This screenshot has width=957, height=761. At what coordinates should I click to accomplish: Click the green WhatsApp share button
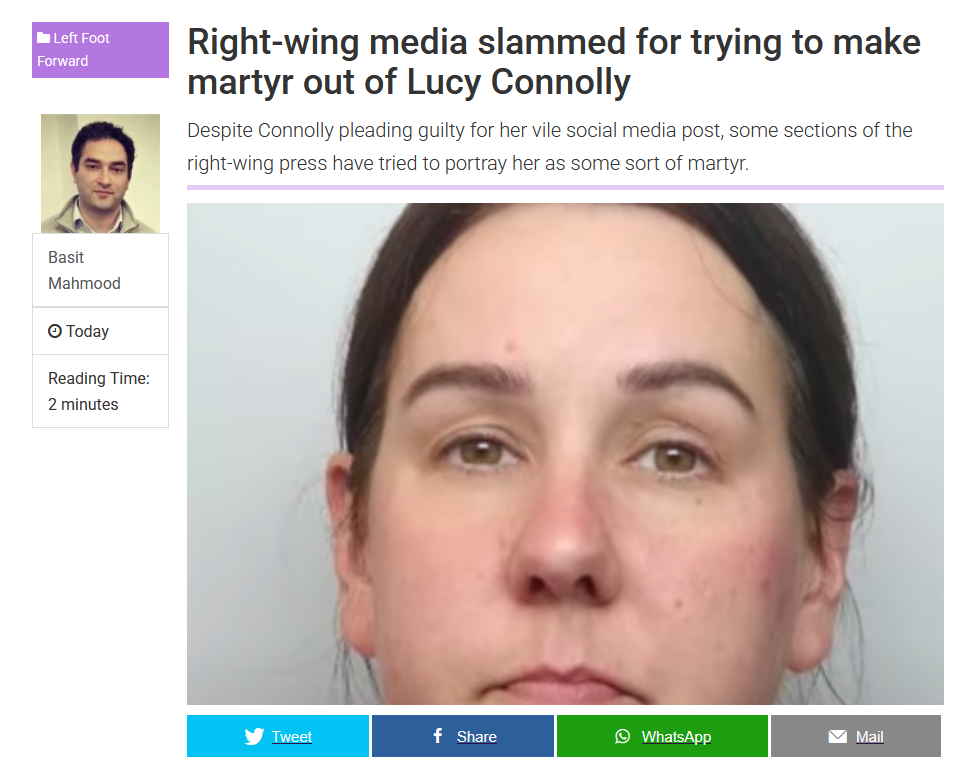[x=662, y=736]
